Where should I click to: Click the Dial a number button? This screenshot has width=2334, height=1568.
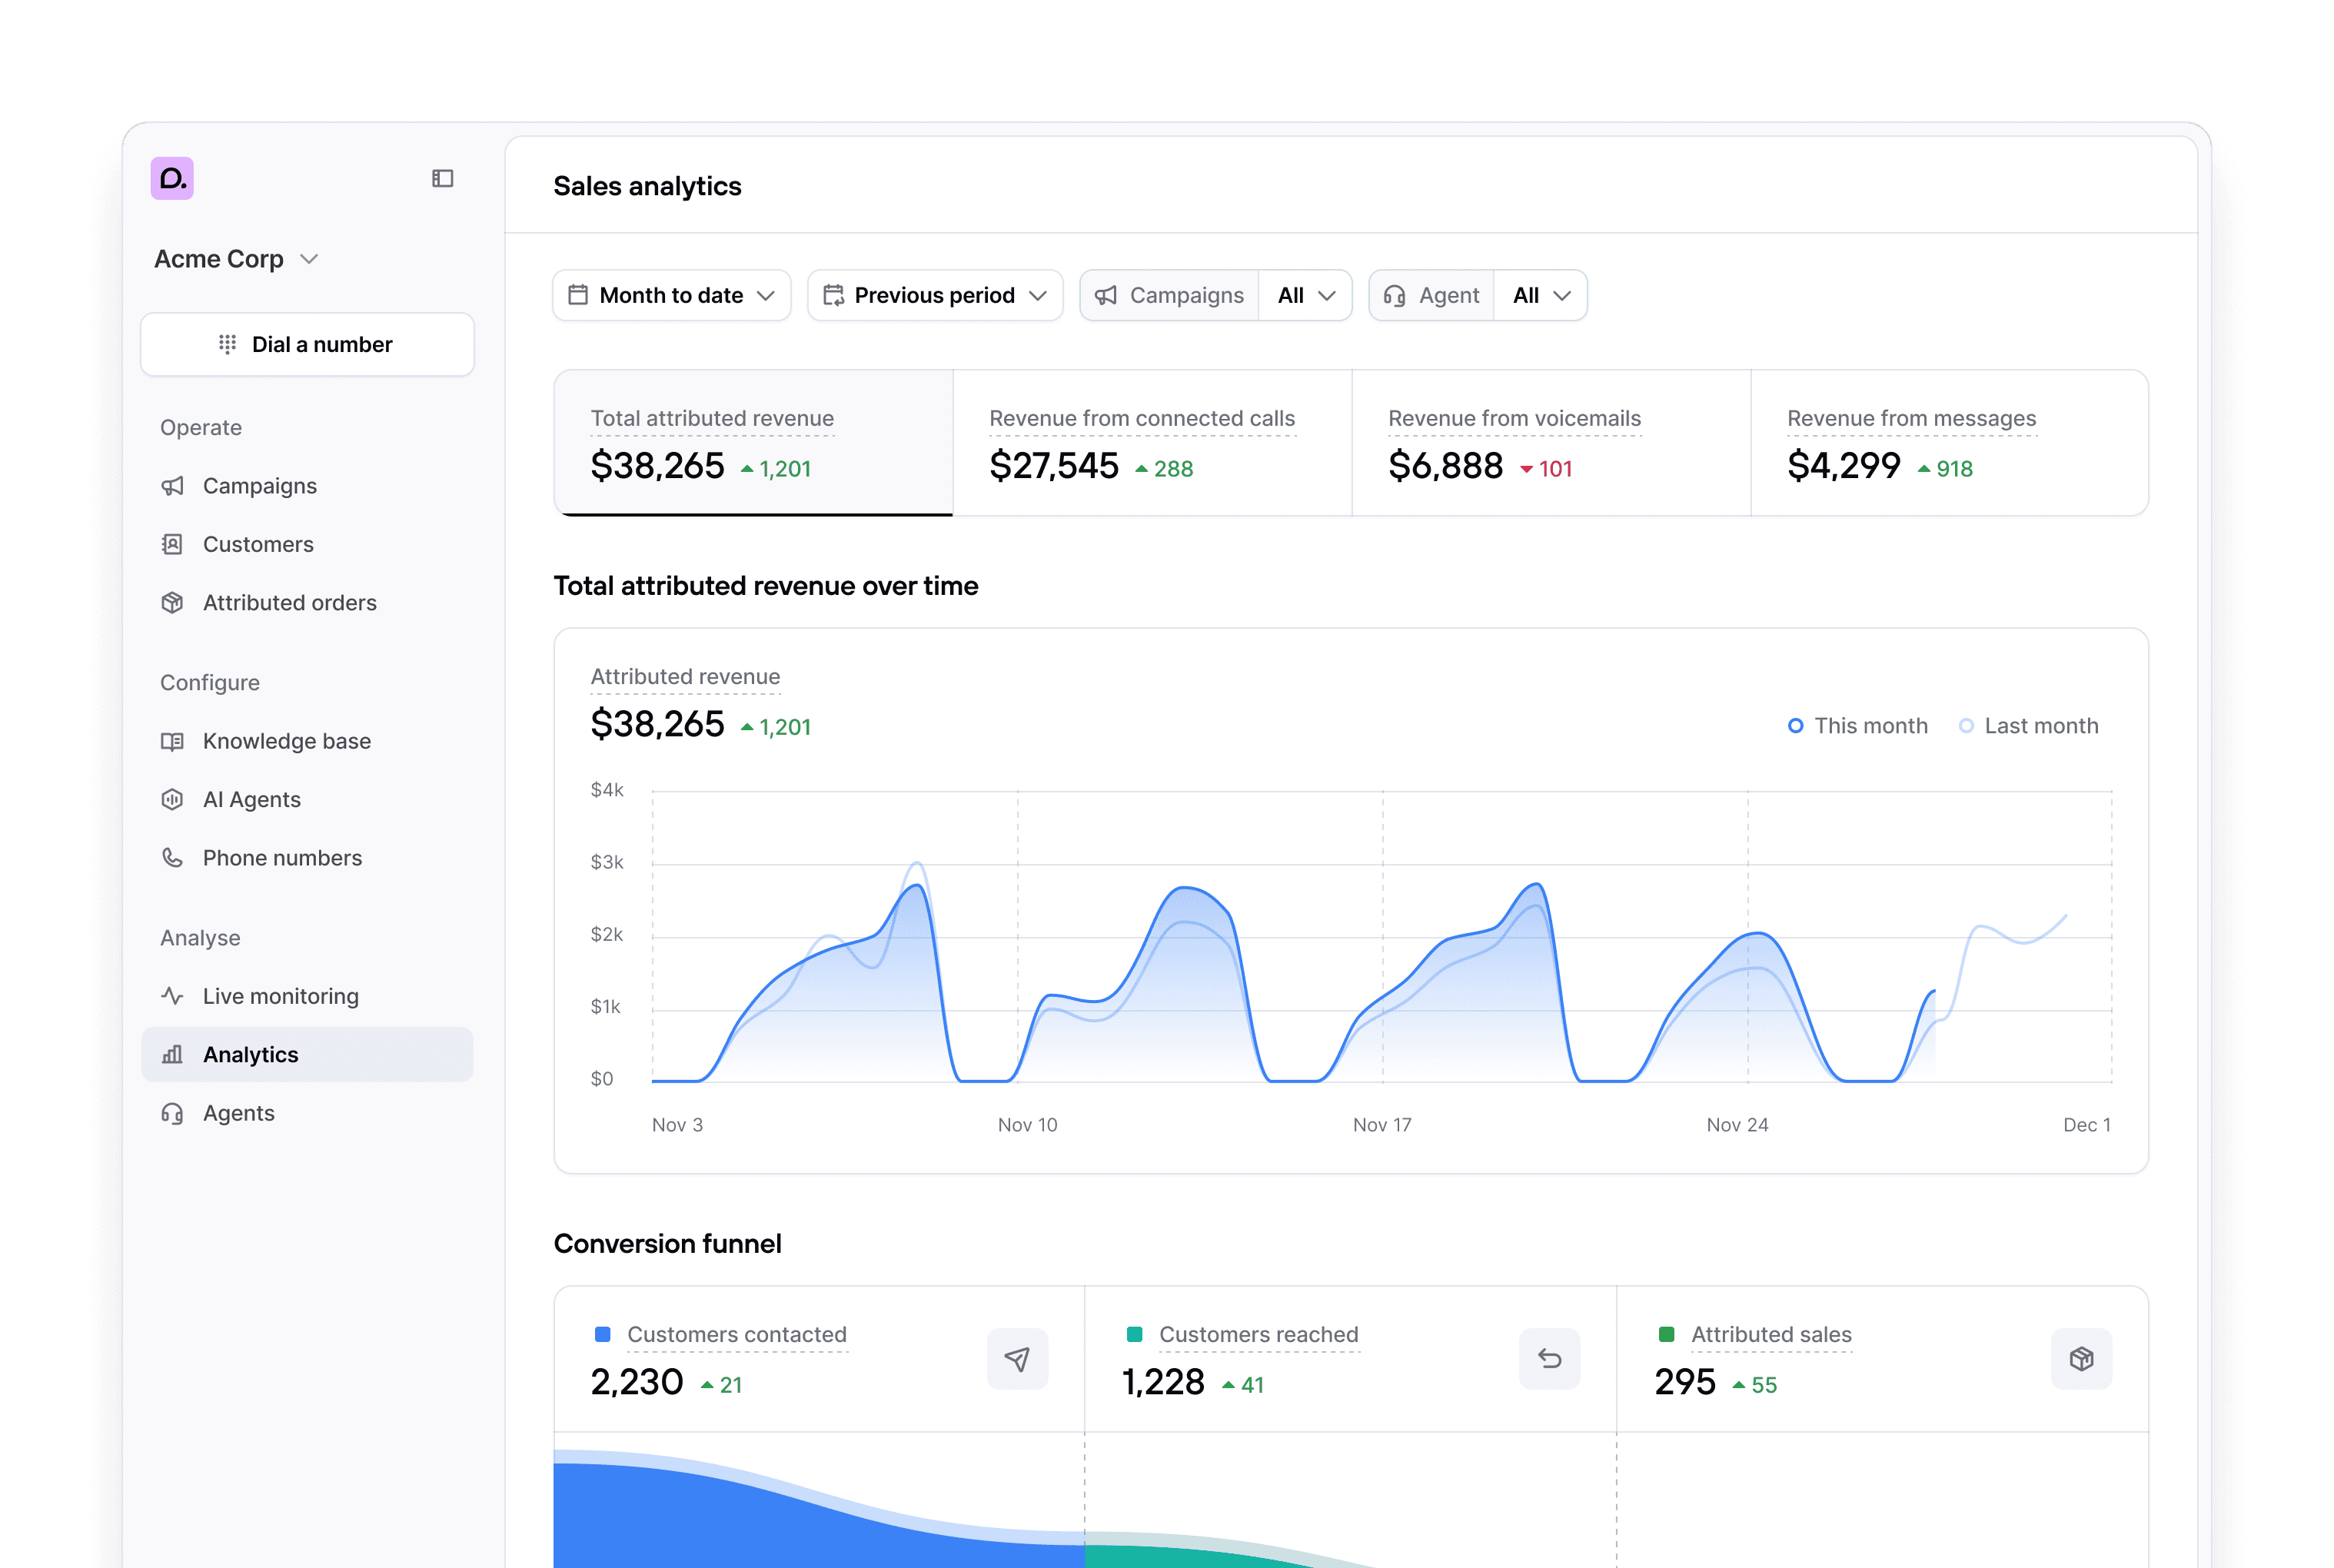[x=307, y=344]
